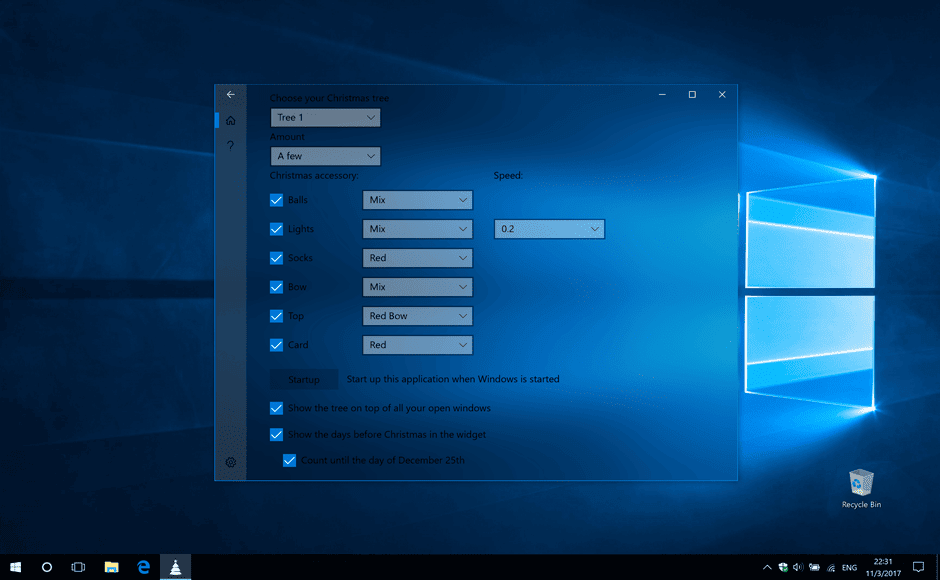Open the Lights color Mix dropdown
Image resolution: width=940 pixels, height=580 pixels.
coord(417,229)
